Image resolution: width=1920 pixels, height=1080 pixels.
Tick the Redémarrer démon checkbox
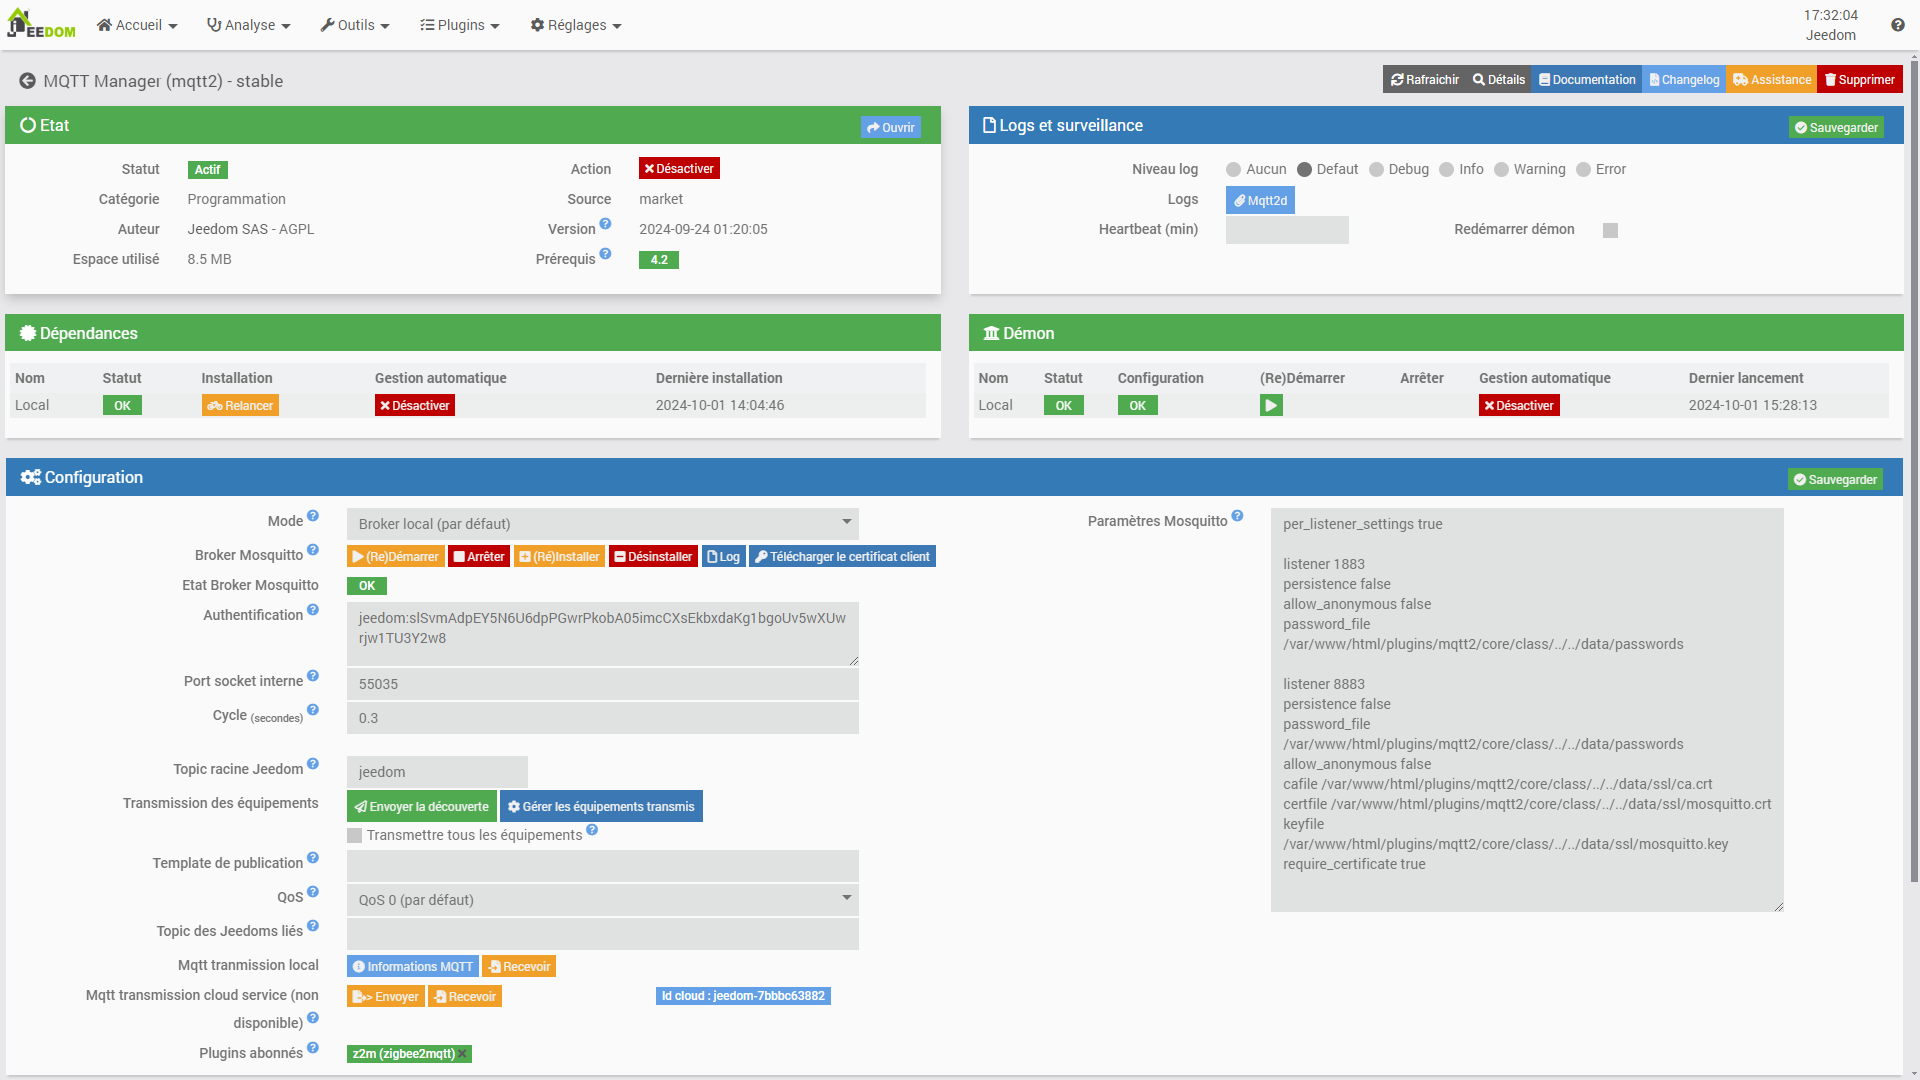pos(1610,230)
